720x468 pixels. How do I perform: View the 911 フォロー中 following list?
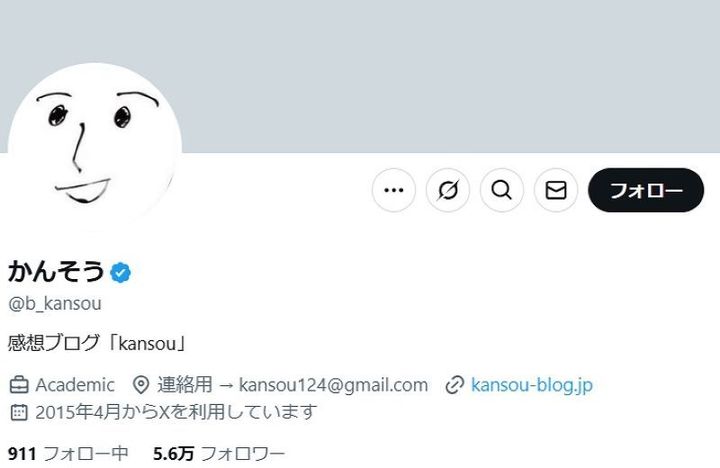[x=68, y=454]
